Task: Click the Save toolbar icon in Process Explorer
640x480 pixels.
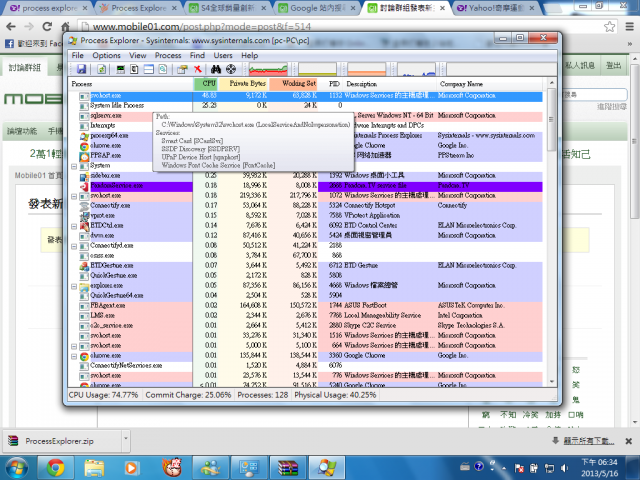Action: (x=82, y=69)
